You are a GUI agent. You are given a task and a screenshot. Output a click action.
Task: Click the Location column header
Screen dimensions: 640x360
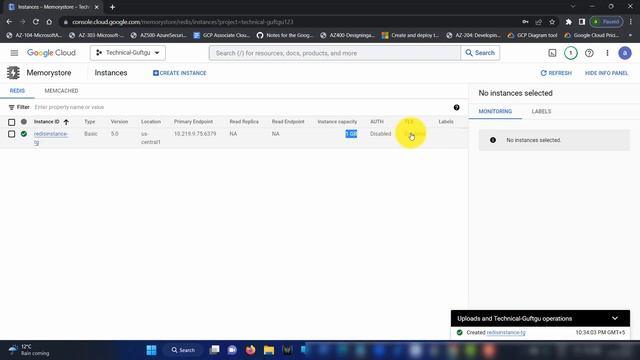151,122
